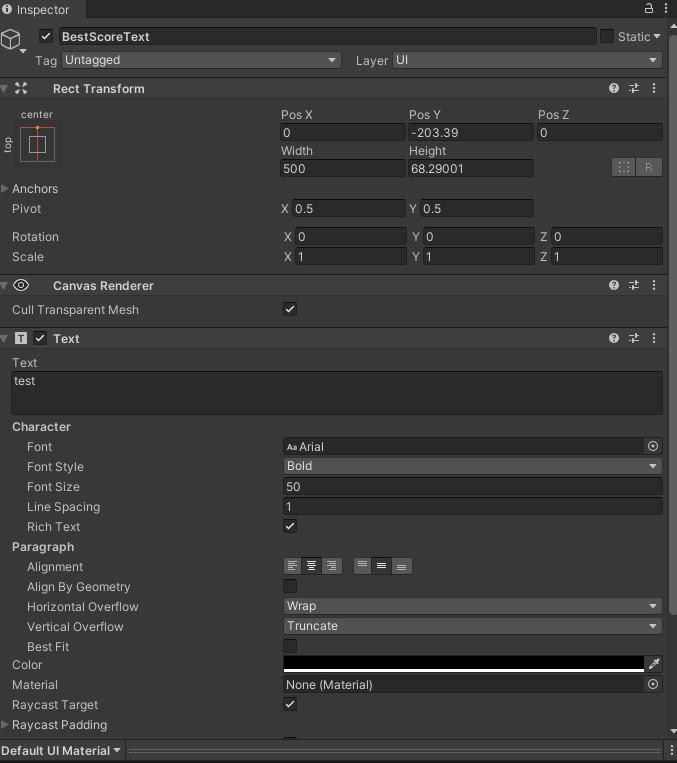Set horizontal alignment to center

[x=311, y=566]
